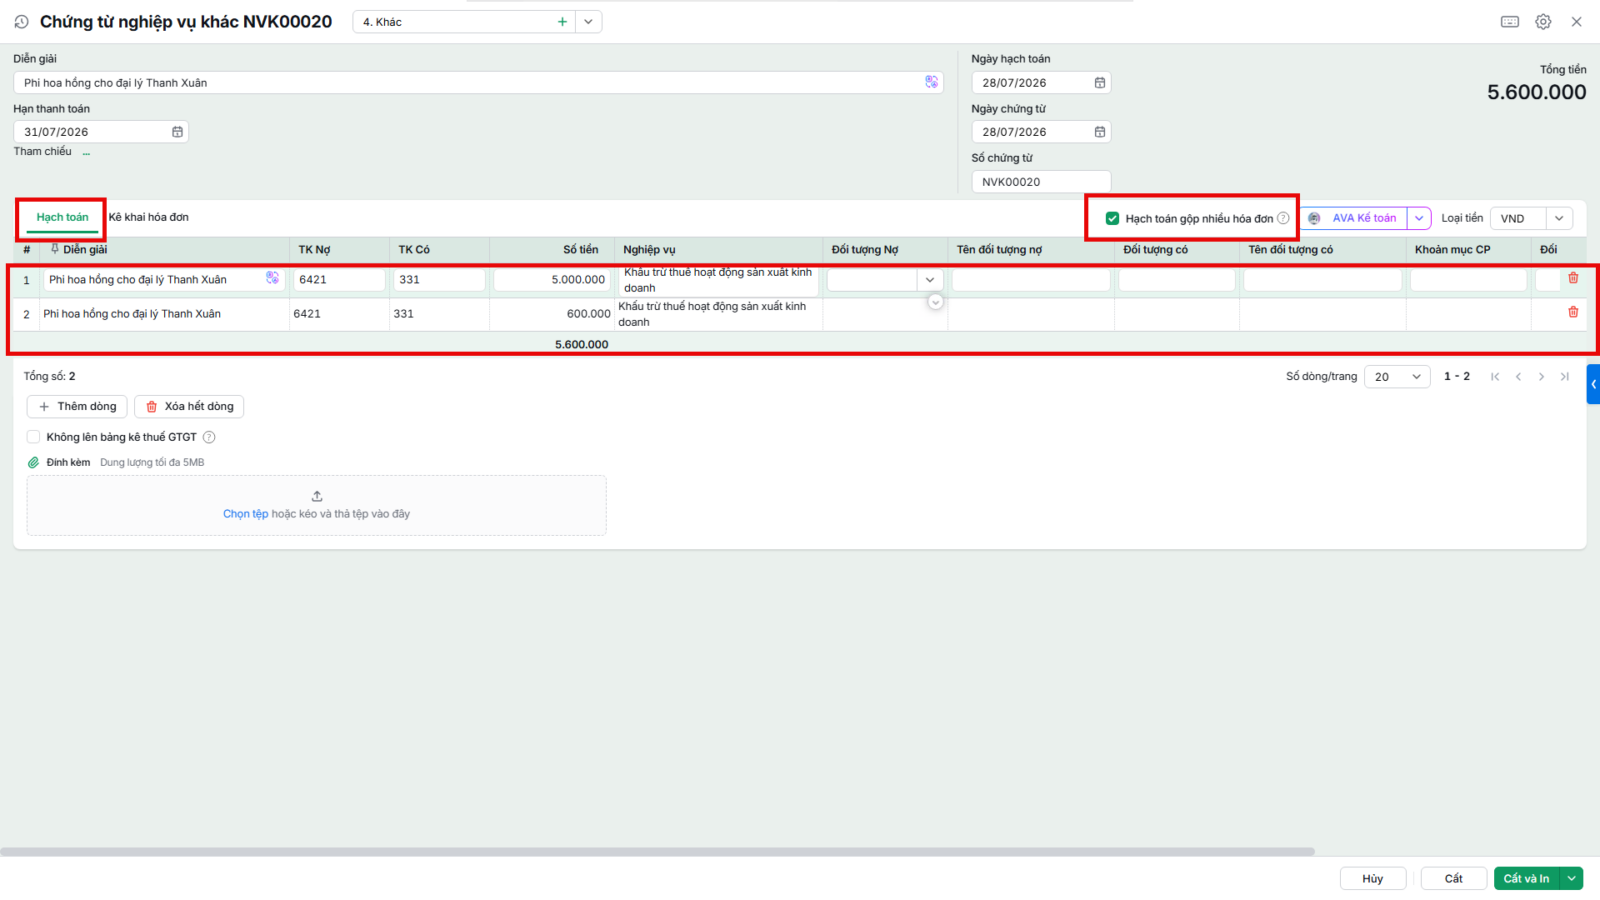Switch to the Hạch toán tab

click(x=62, y=217)
